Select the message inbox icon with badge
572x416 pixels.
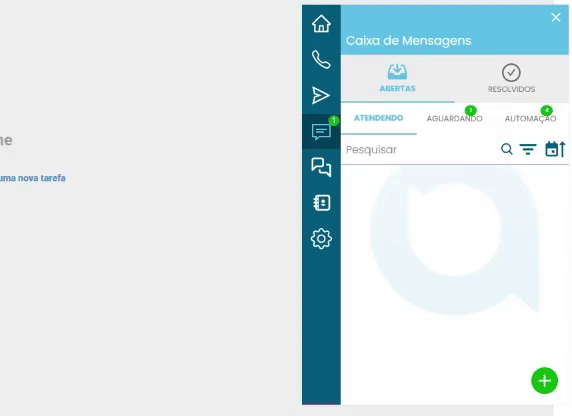(321, 131)
